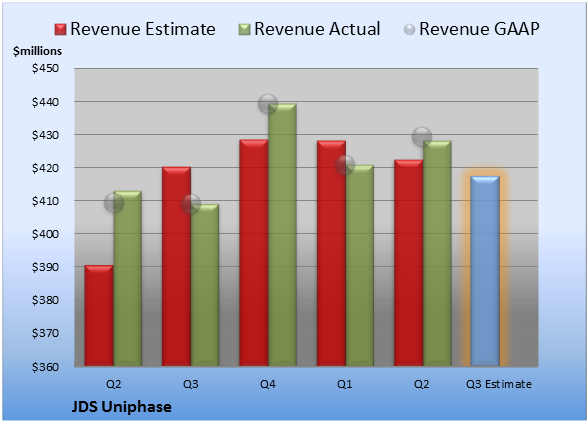588x422 pixels.
Task: Select the 'Revenue Estimate' legend label
Action: coord(143,29)
